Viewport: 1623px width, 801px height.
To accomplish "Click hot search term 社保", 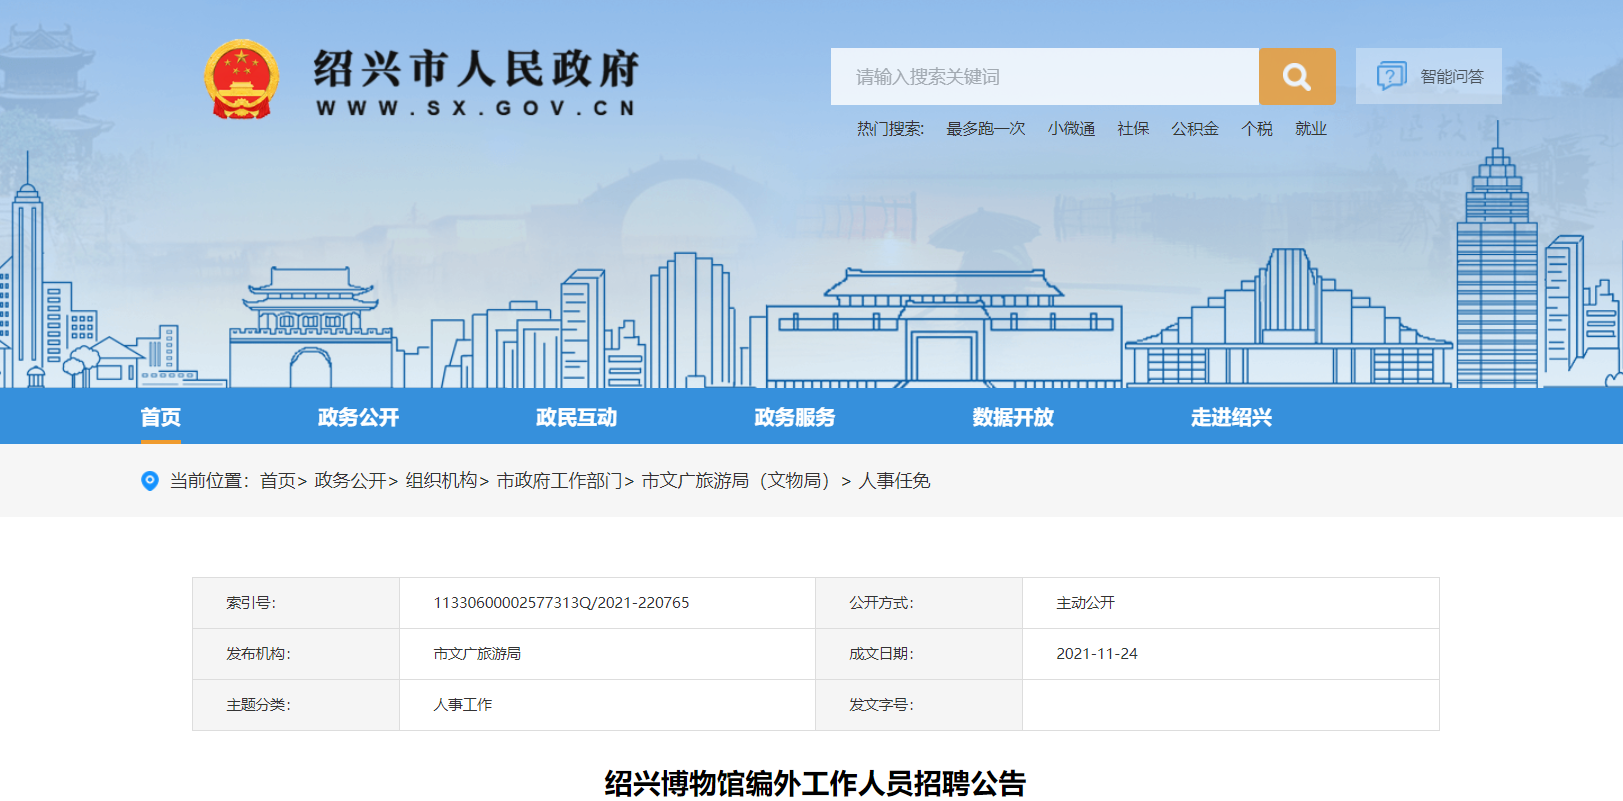I will [x=1133, y=129].
